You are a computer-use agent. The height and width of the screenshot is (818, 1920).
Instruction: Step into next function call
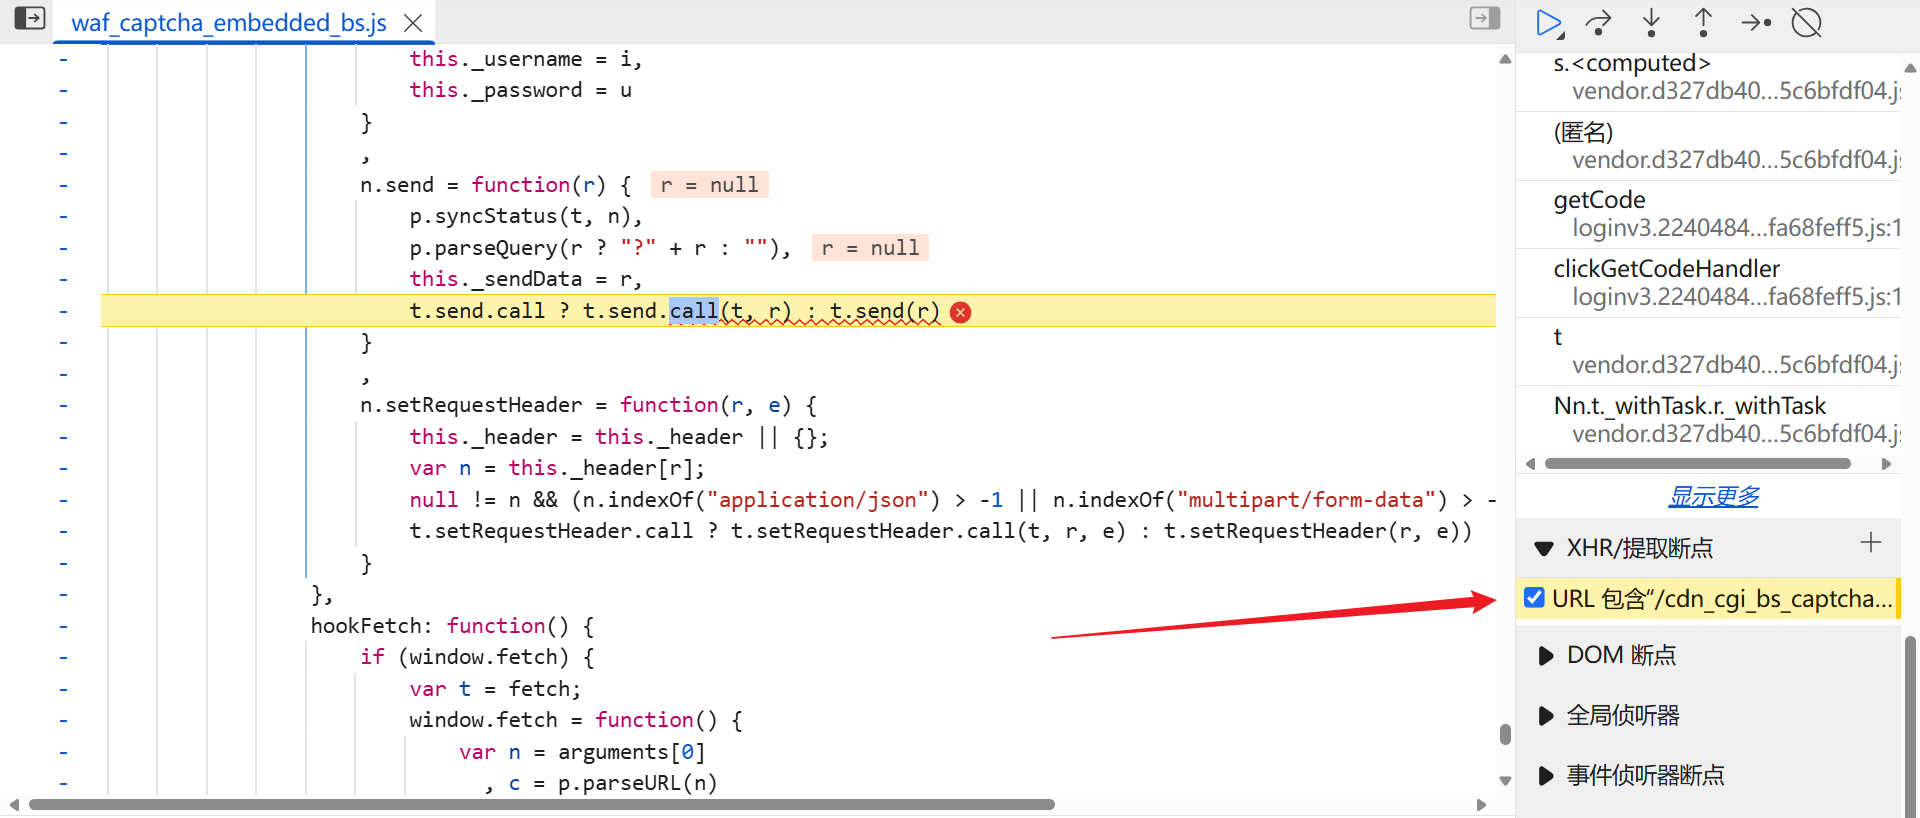[x=1651, y=22]
